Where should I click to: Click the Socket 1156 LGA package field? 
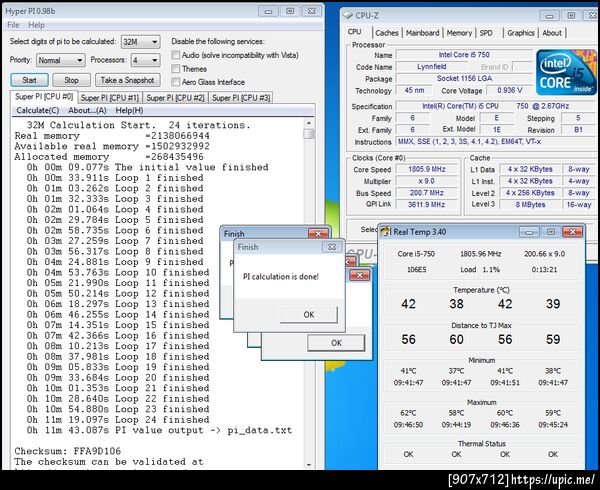(x=464, y=78)
